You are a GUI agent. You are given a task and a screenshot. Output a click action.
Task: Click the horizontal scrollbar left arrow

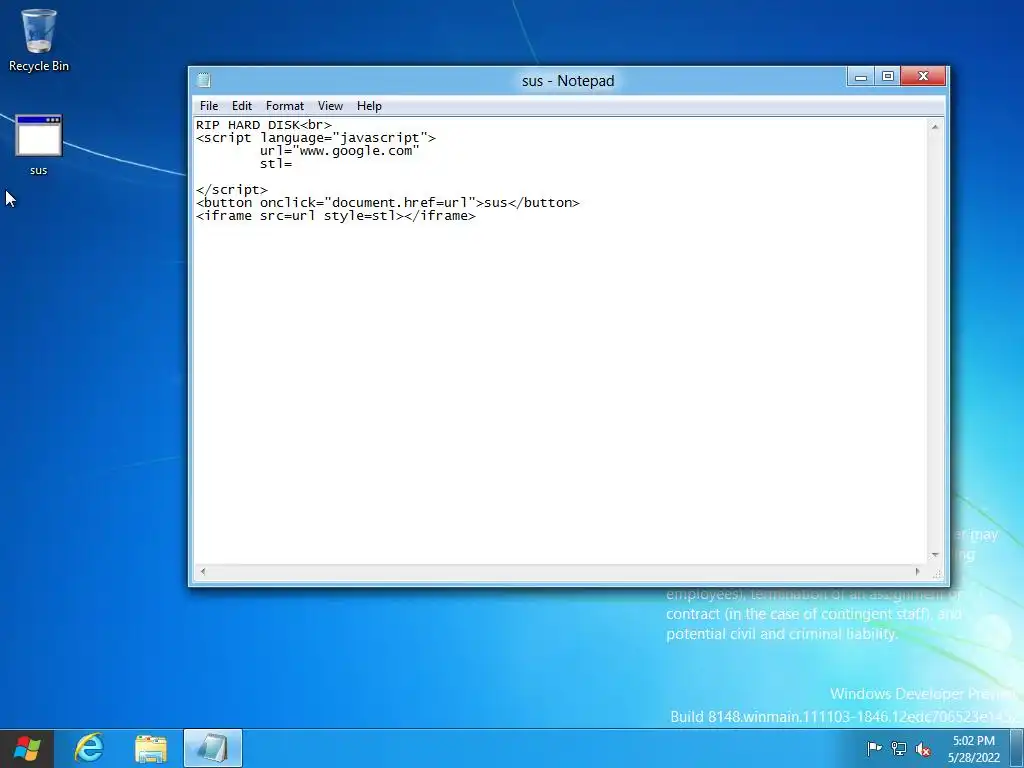click(203, 571)
